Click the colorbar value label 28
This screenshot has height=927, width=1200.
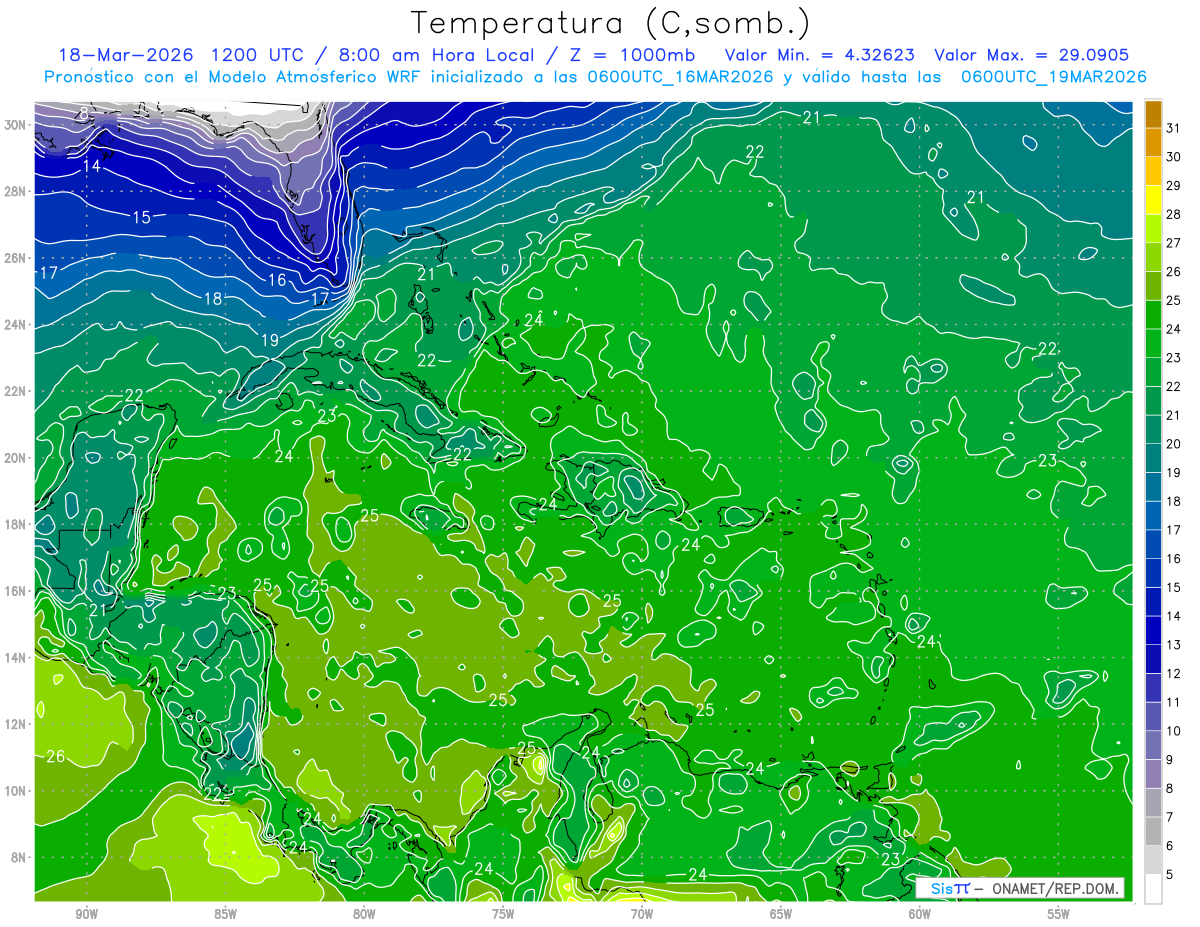tap(1174, 214)
